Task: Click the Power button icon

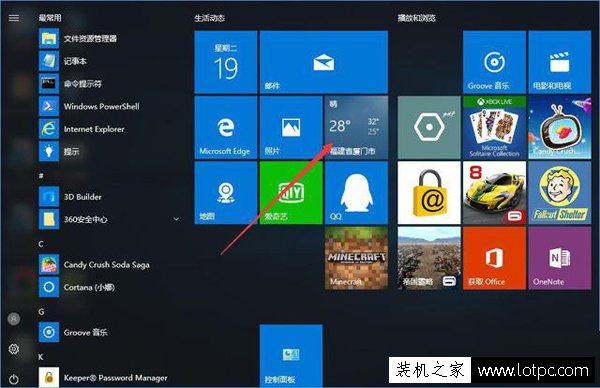Action: 14,379
